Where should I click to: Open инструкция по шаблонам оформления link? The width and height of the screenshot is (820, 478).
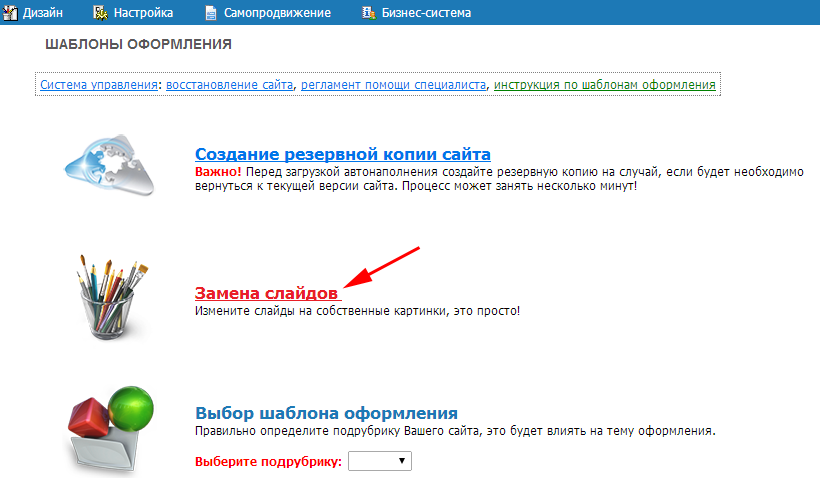point(605,85)
